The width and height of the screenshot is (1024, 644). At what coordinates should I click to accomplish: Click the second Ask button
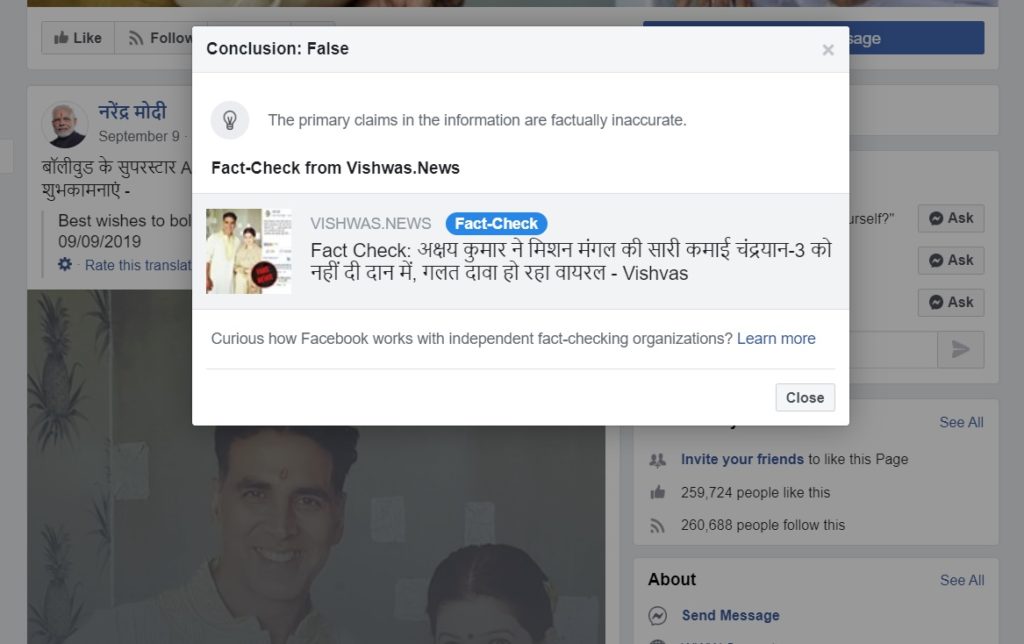click(x=951, y=260)
